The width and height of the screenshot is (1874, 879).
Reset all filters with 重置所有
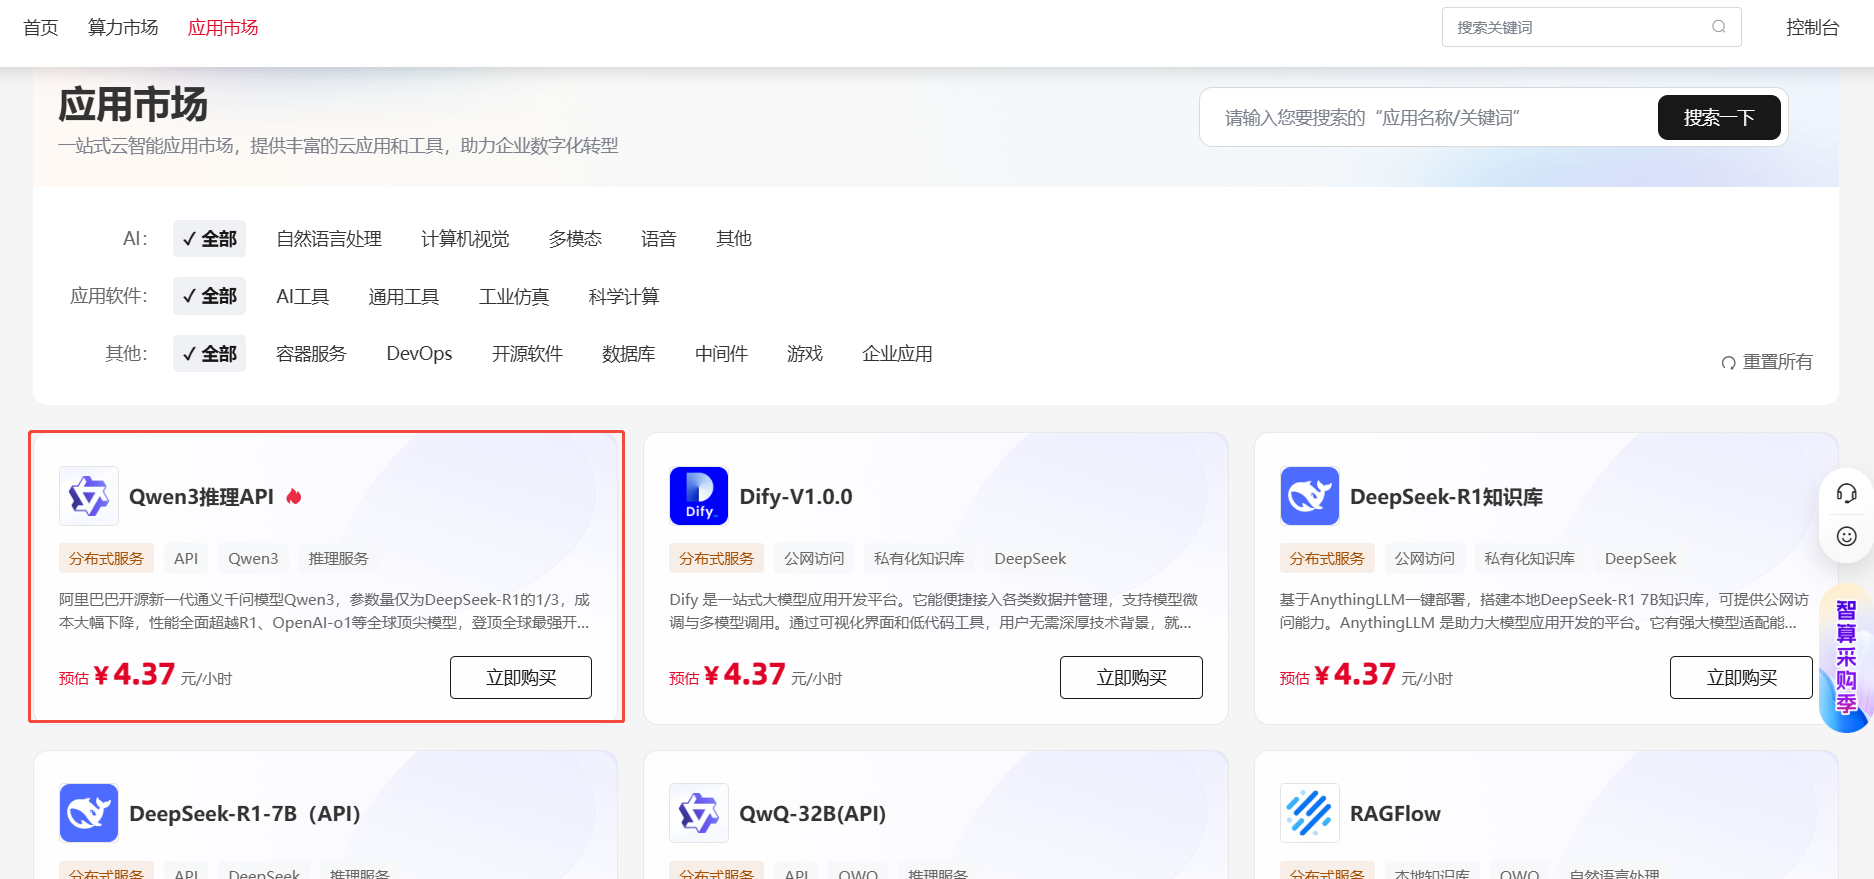[x=1767, y=362]
